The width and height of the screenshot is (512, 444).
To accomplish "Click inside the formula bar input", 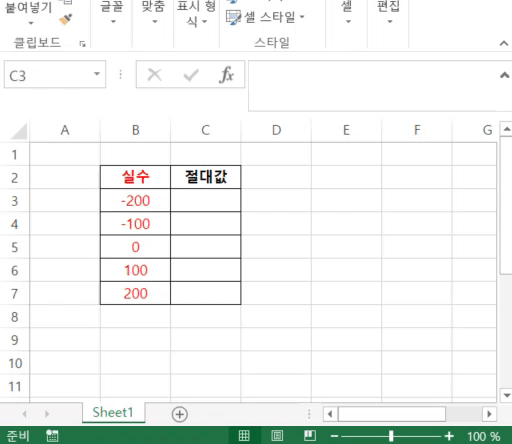I will point(372,86).
